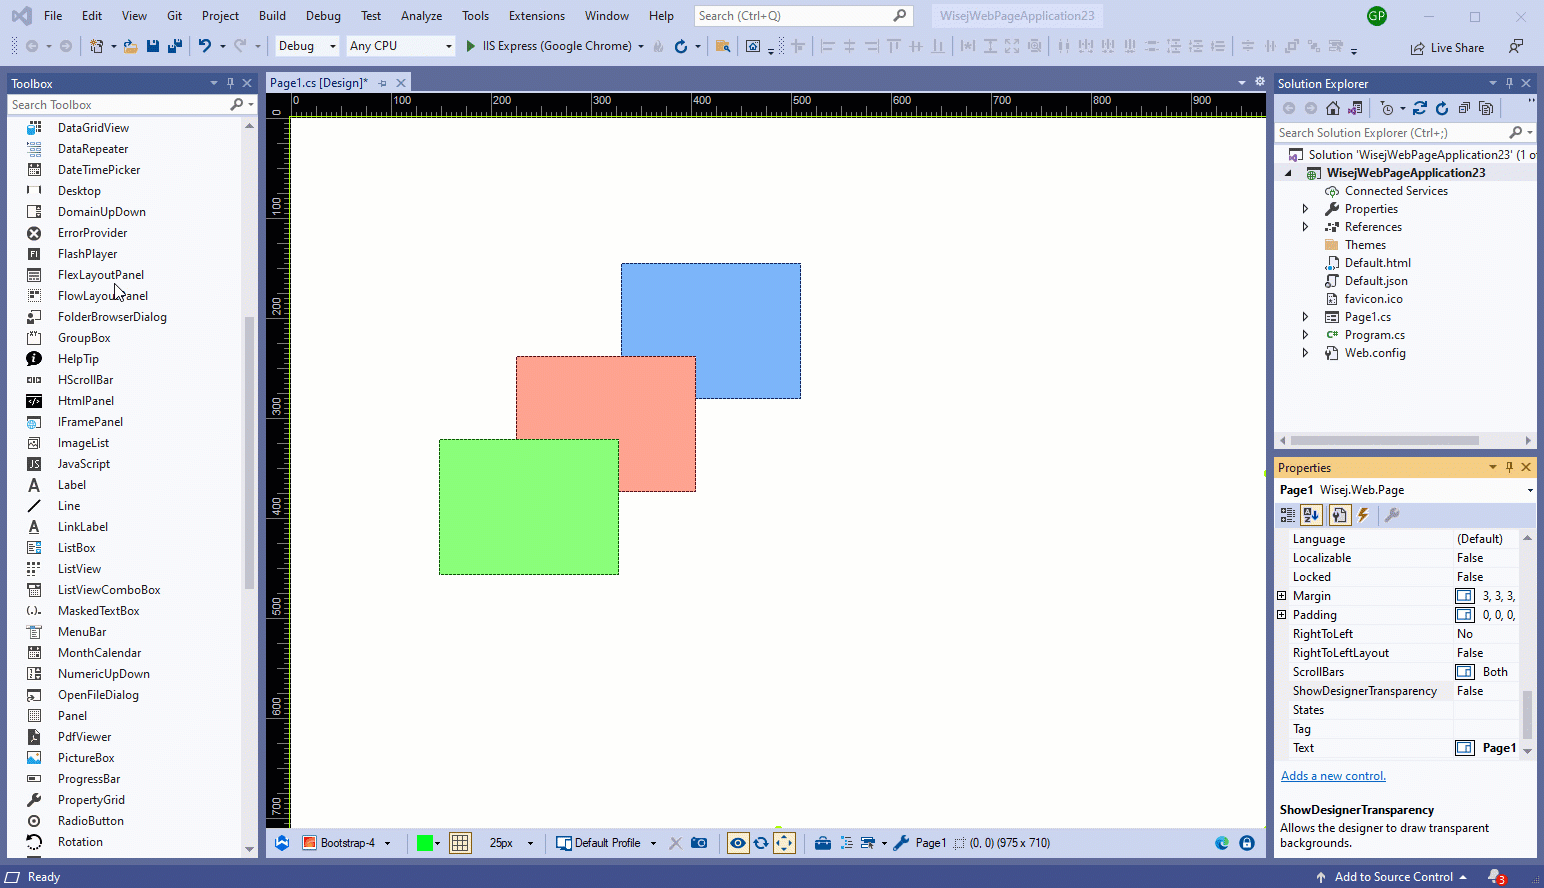Viewport: 1544px width, 888px height.
Task: Select the PictureBox toolbox item
Action: point(86,758)
